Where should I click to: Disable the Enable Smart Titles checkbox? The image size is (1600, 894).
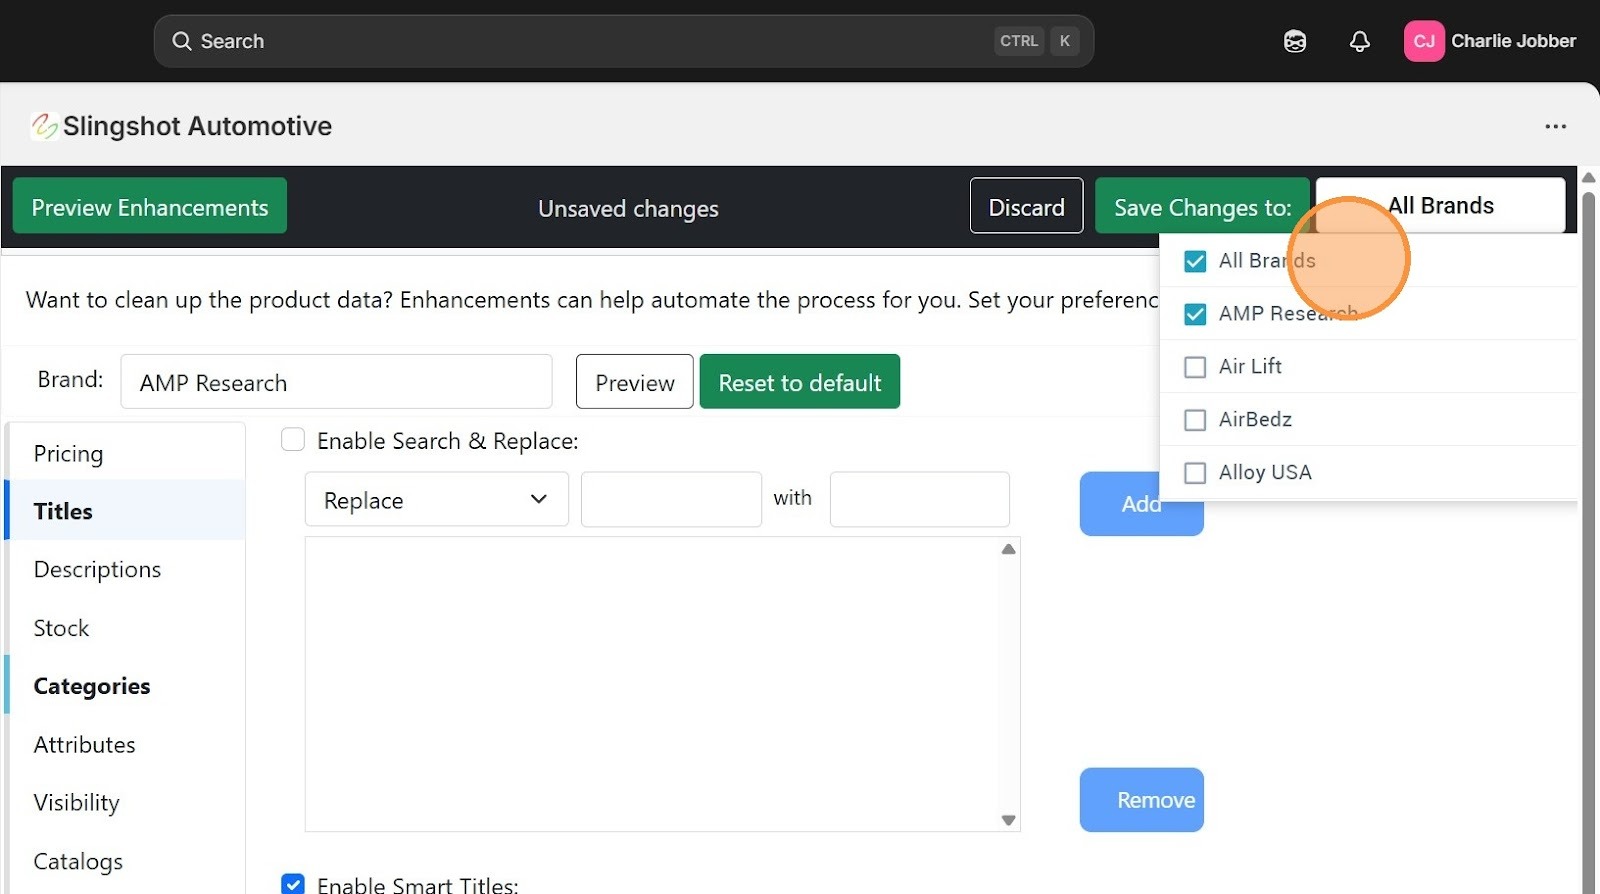[293, 884]
